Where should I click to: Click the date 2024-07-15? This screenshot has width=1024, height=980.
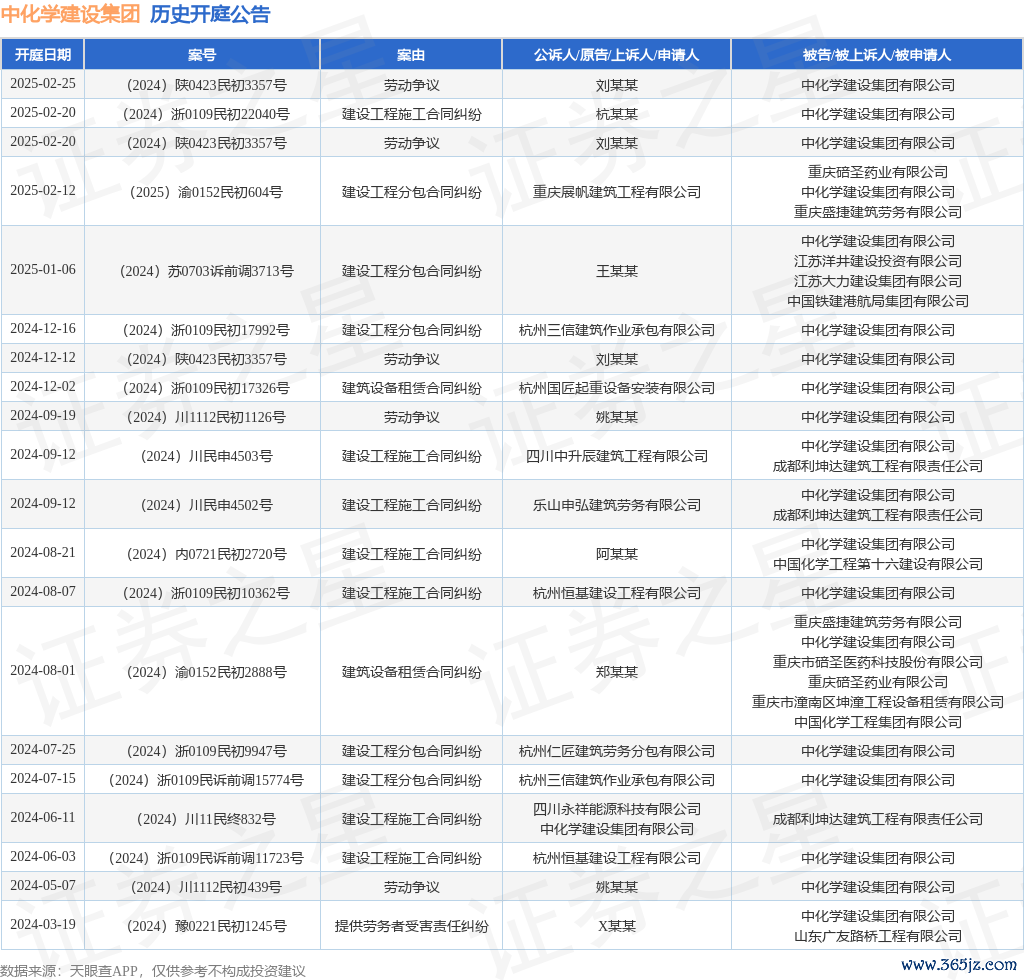[43, 779]
